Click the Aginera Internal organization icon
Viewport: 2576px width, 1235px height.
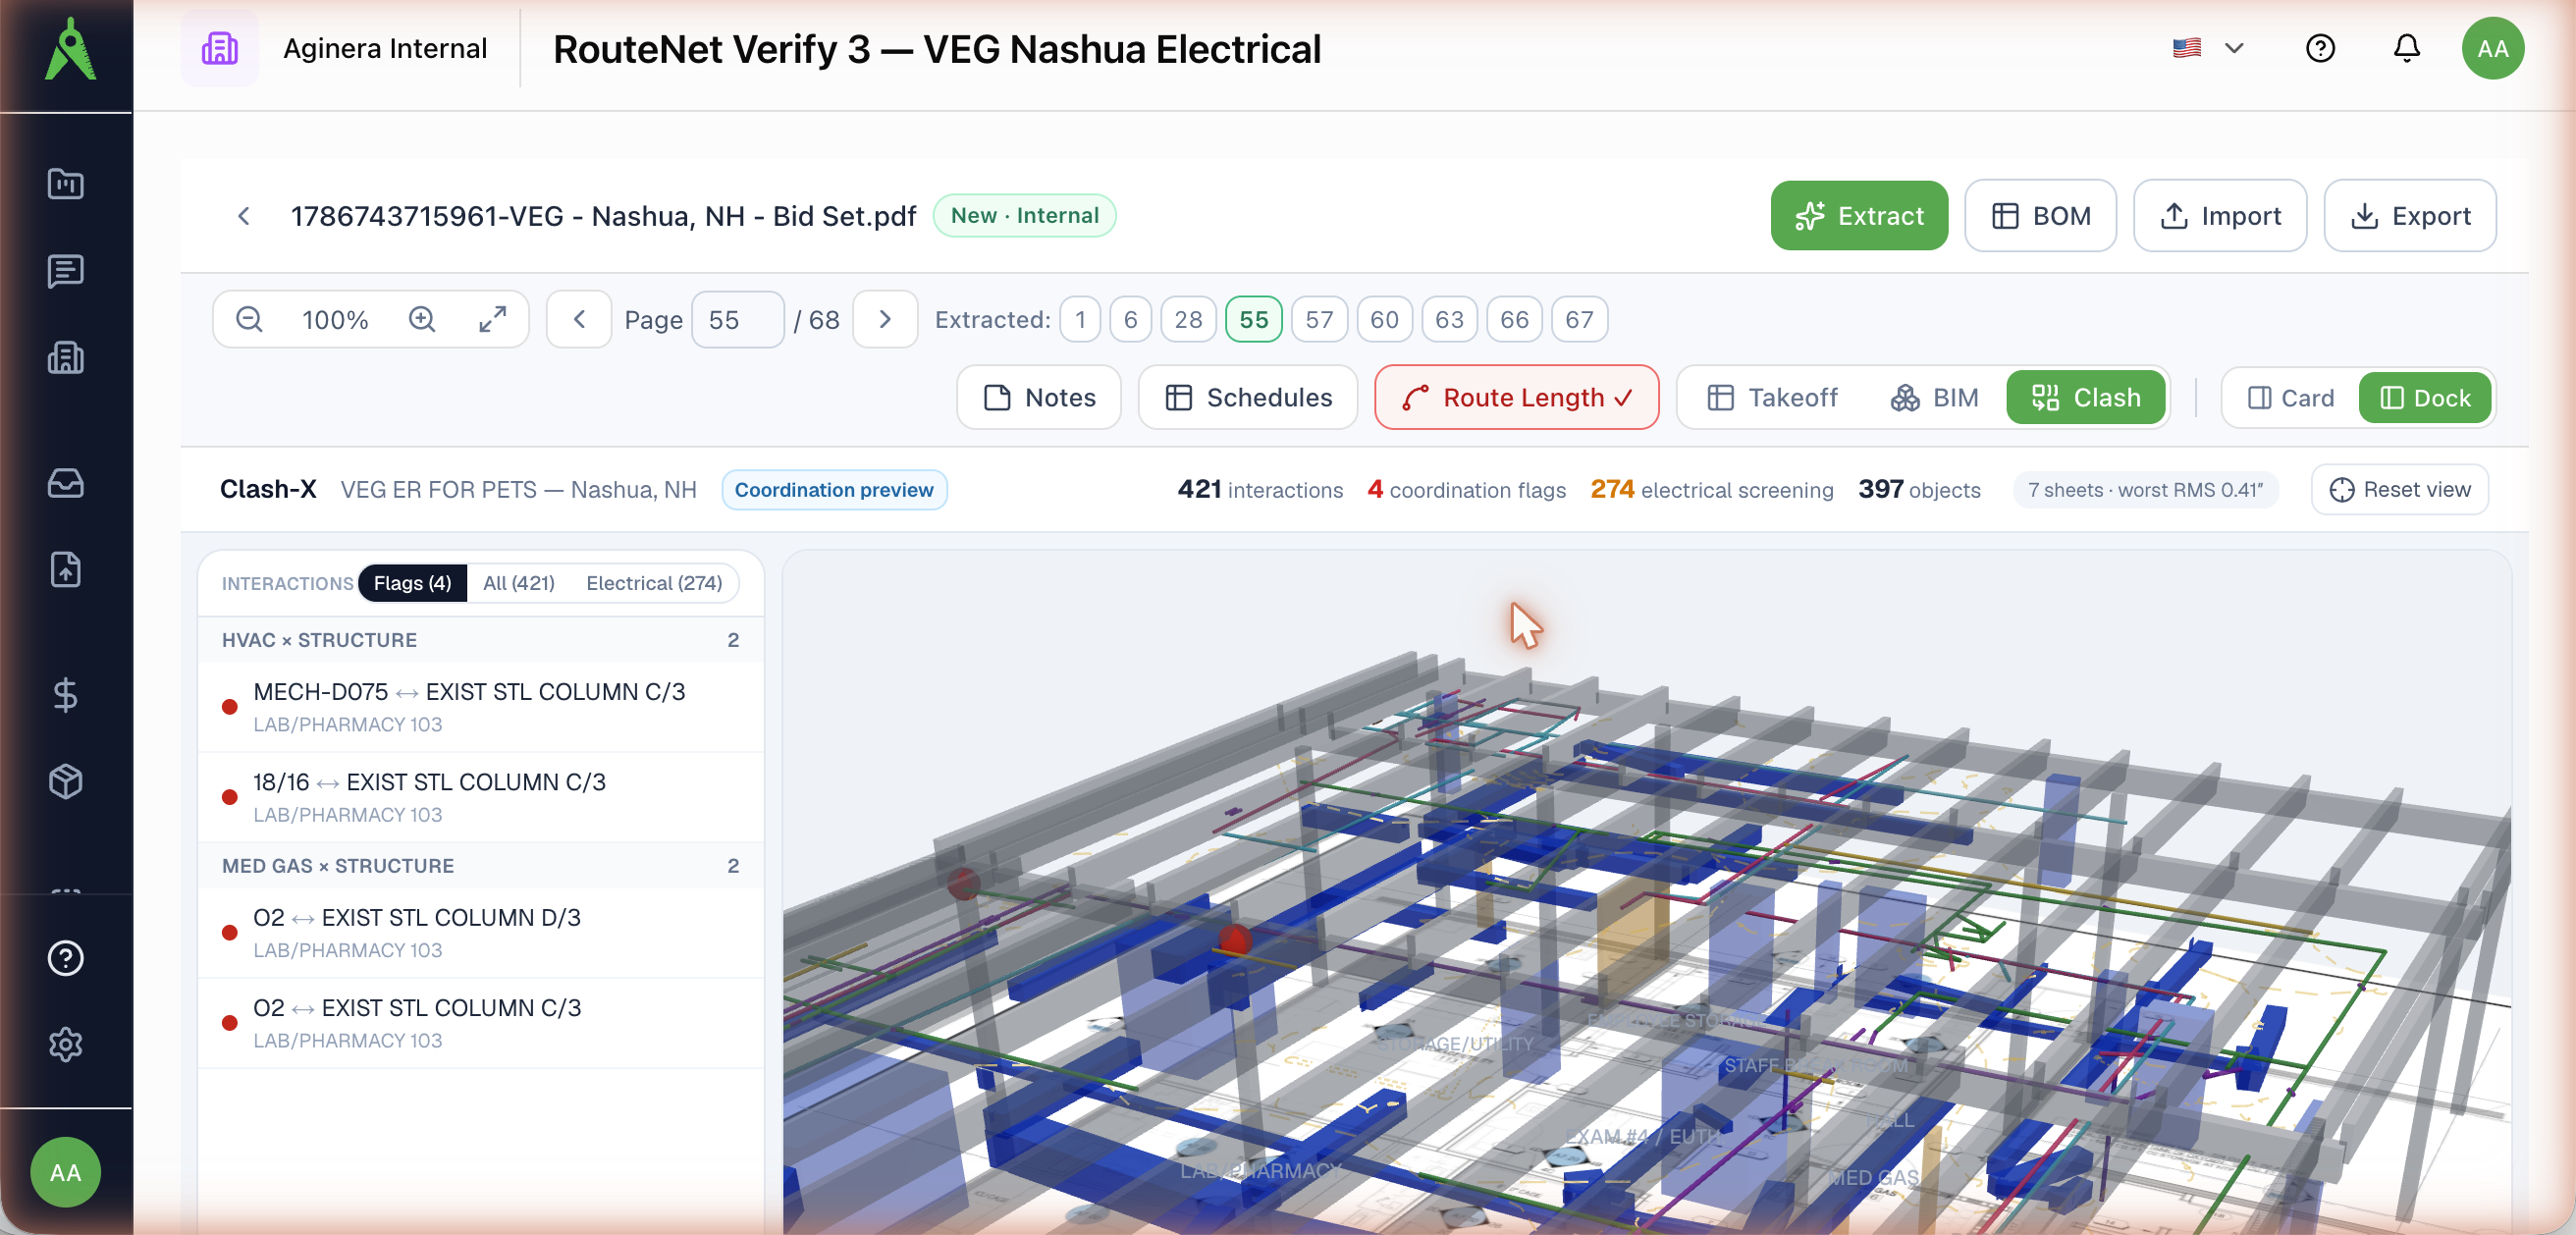tap(220, 48)
